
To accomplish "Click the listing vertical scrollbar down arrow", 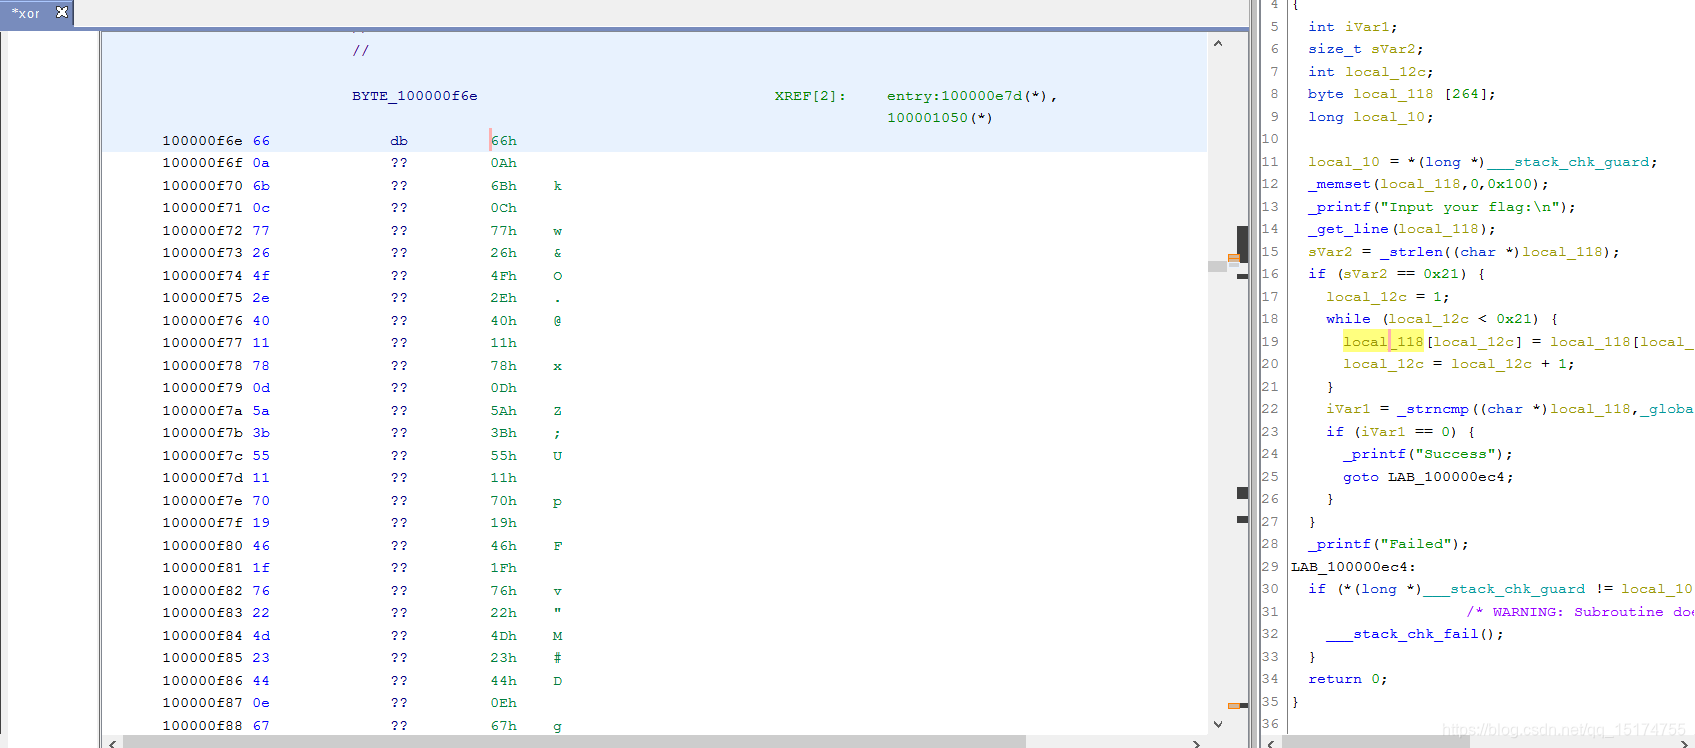I will pyautogui.click(x=1217, y=724).
